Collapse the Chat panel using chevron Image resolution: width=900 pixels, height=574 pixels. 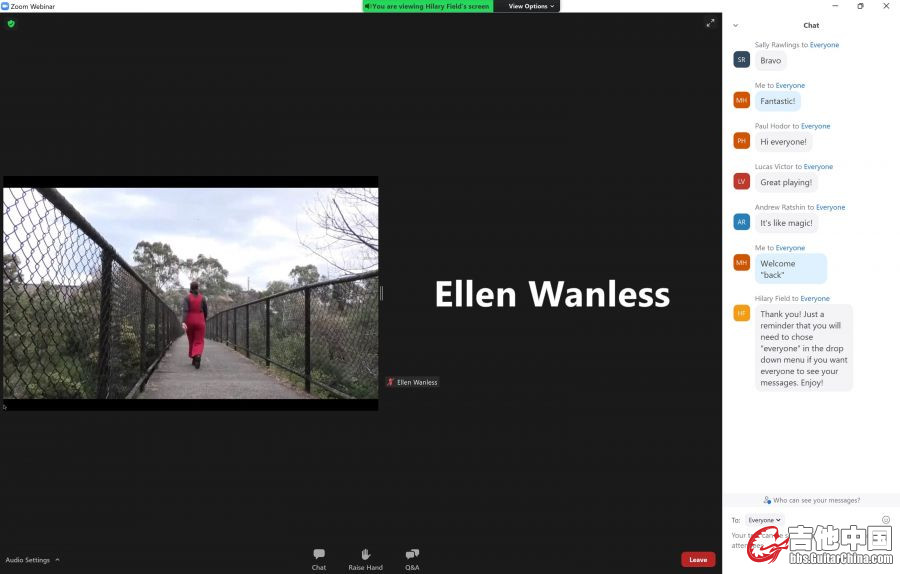tap(736, 25)
